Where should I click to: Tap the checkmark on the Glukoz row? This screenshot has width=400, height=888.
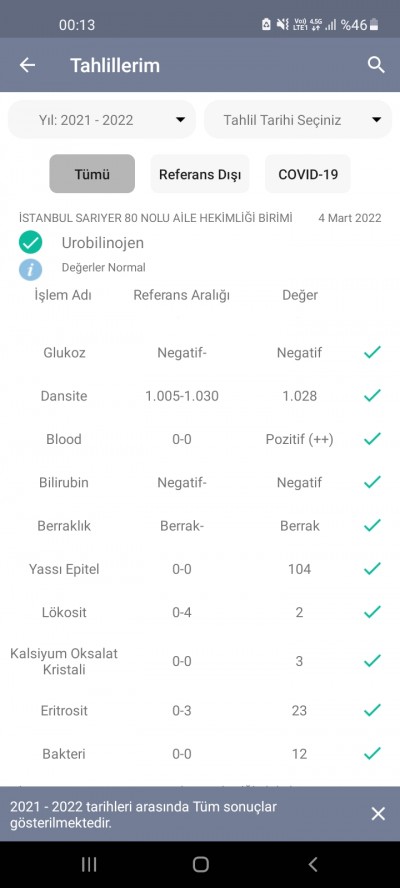click(372, 353)
